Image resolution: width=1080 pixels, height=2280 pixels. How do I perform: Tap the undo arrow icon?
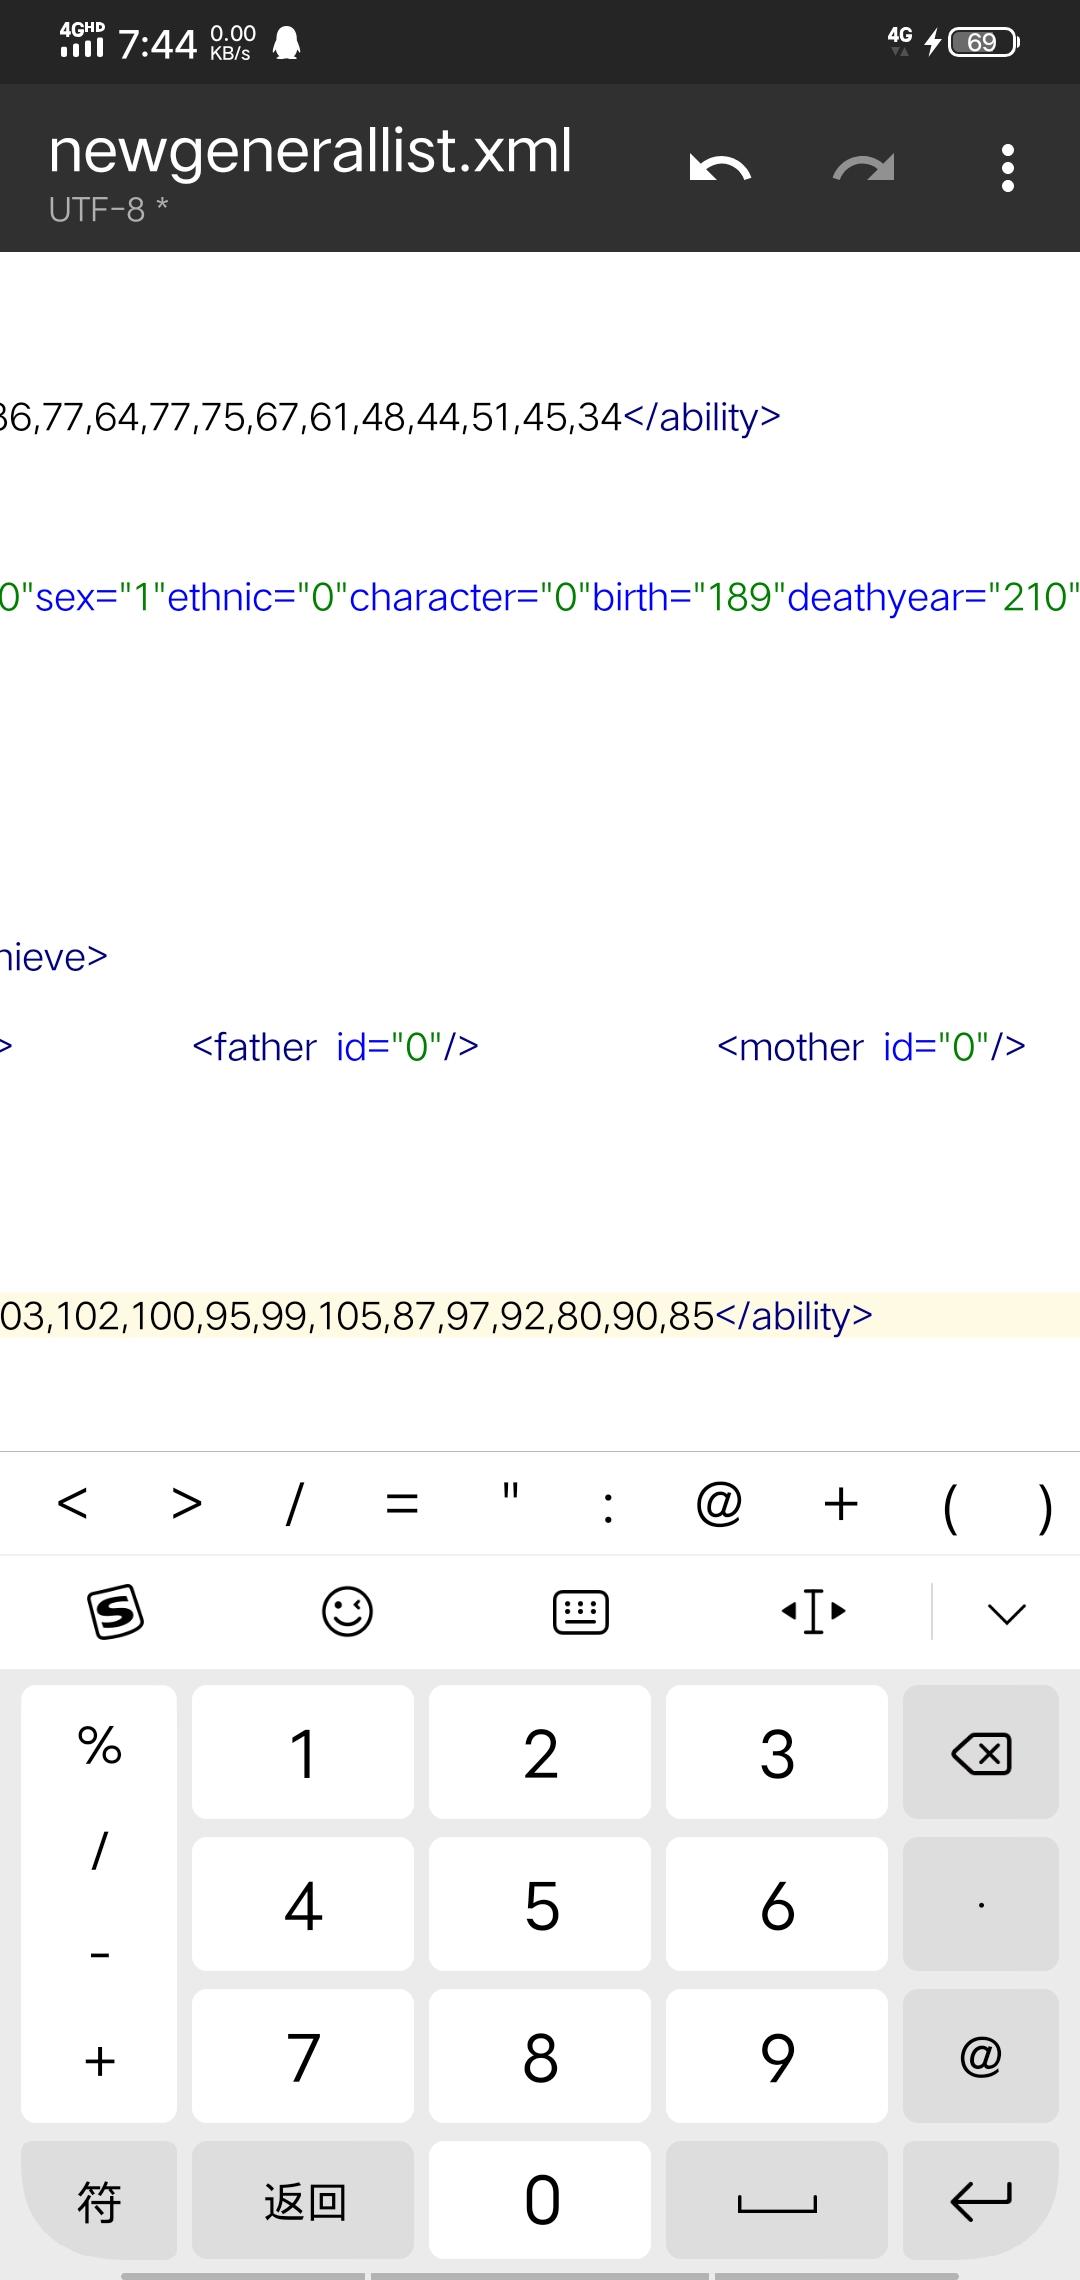(720, 168)
